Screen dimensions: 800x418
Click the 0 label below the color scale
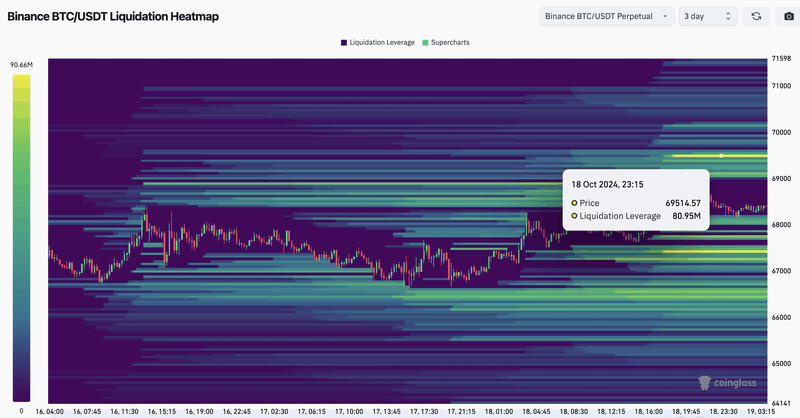pyautogui.click(x=21, y=411)
